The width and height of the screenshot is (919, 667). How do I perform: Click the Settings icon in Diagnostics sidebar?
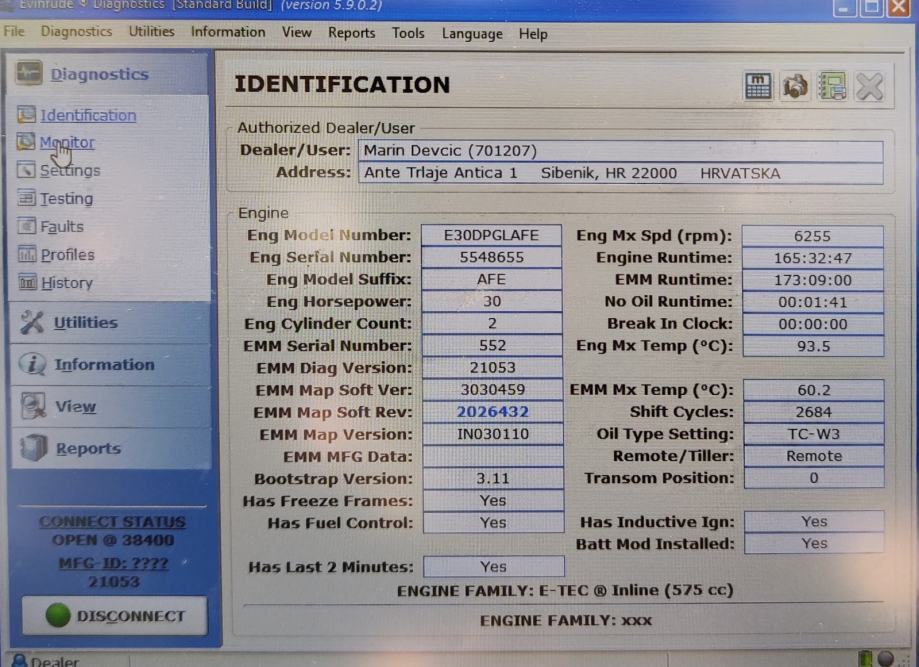(26, 171)
